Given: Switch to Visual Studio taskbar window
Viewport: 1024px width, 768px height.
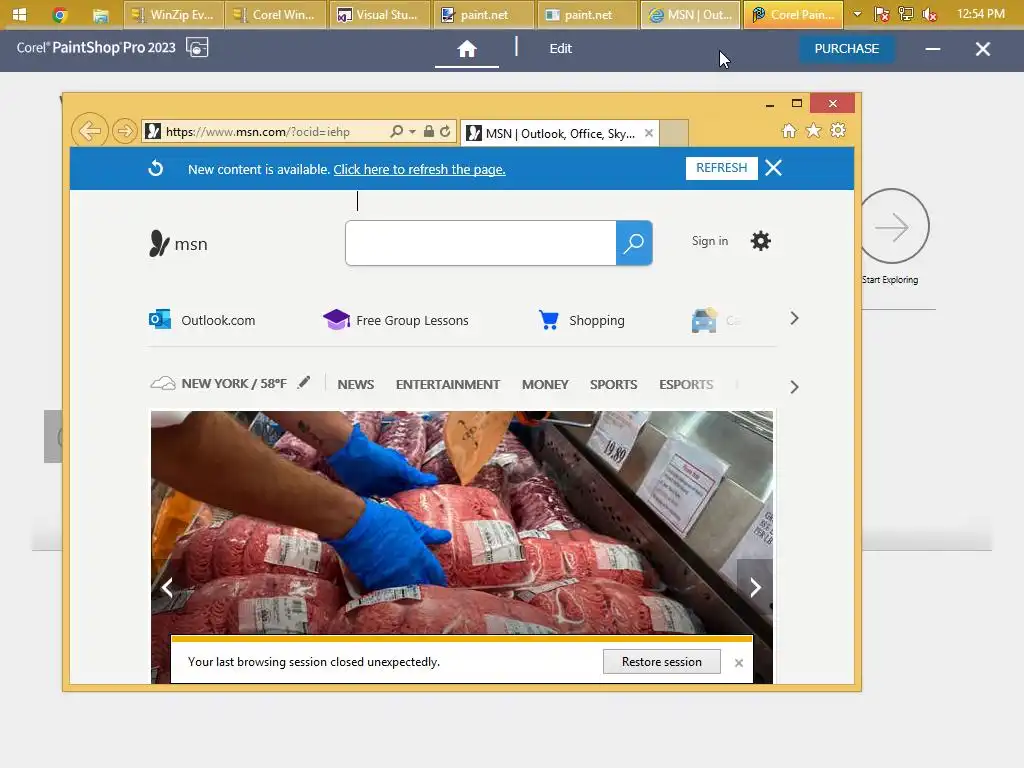Looking at the screenshot, I should [378, 14].
